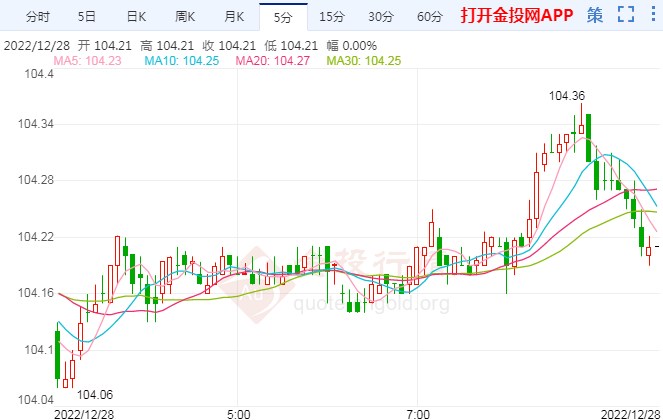Click the 104.06 low price label
Viewport: 663px width, 420px height.
pos(95,395)
